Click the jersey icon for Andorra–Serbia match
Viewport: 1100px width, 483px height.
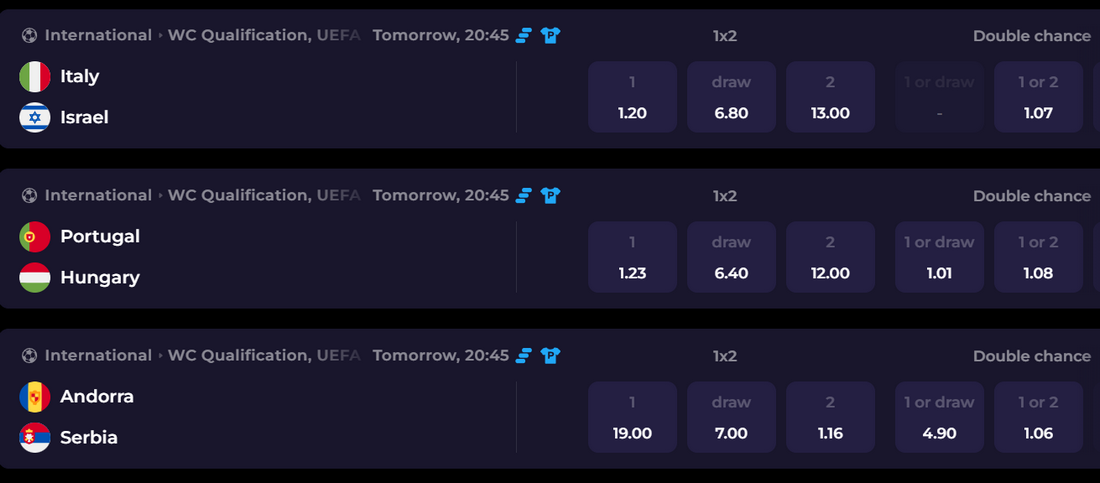pyautogui.click(x=550, y=356)
